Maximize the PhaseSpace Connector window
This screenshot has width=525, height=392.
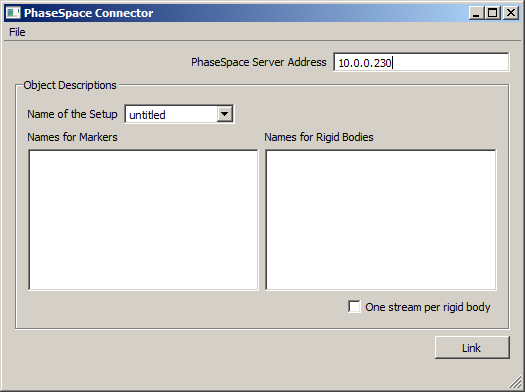493,13
